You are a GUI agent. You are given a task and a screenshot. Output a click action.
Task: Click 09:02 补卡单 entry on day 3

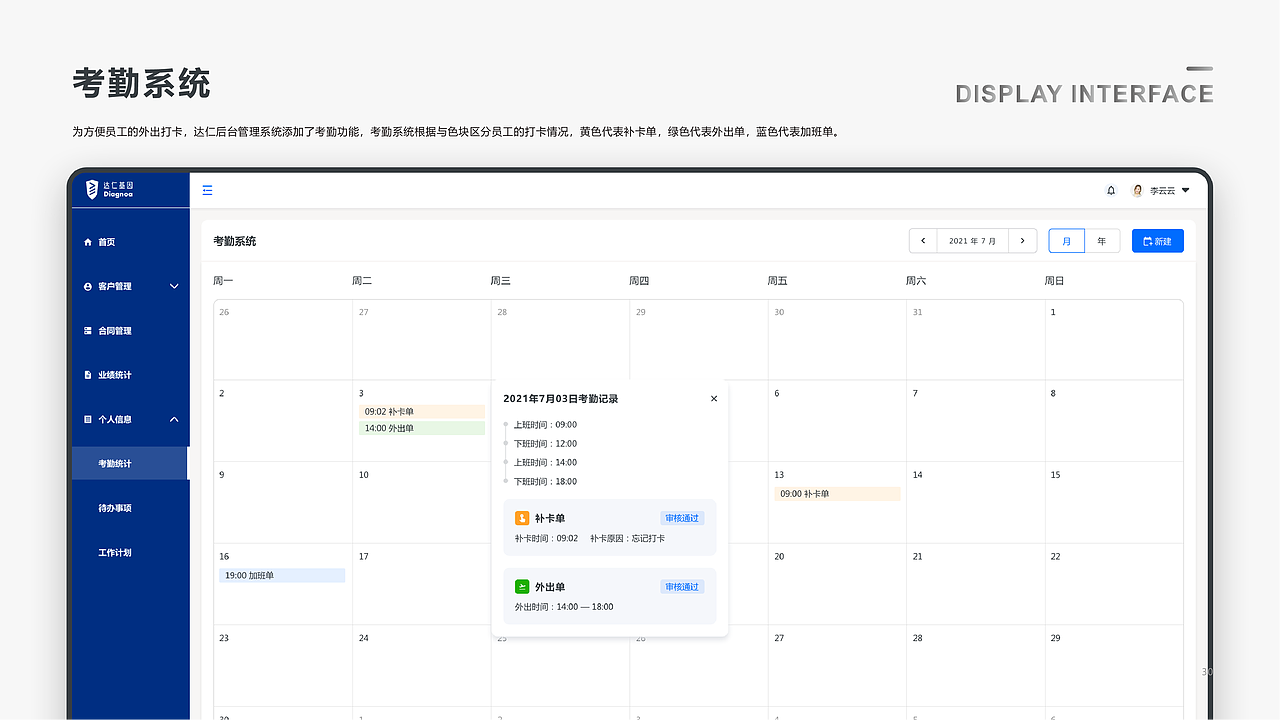click(x=421, y=411)
